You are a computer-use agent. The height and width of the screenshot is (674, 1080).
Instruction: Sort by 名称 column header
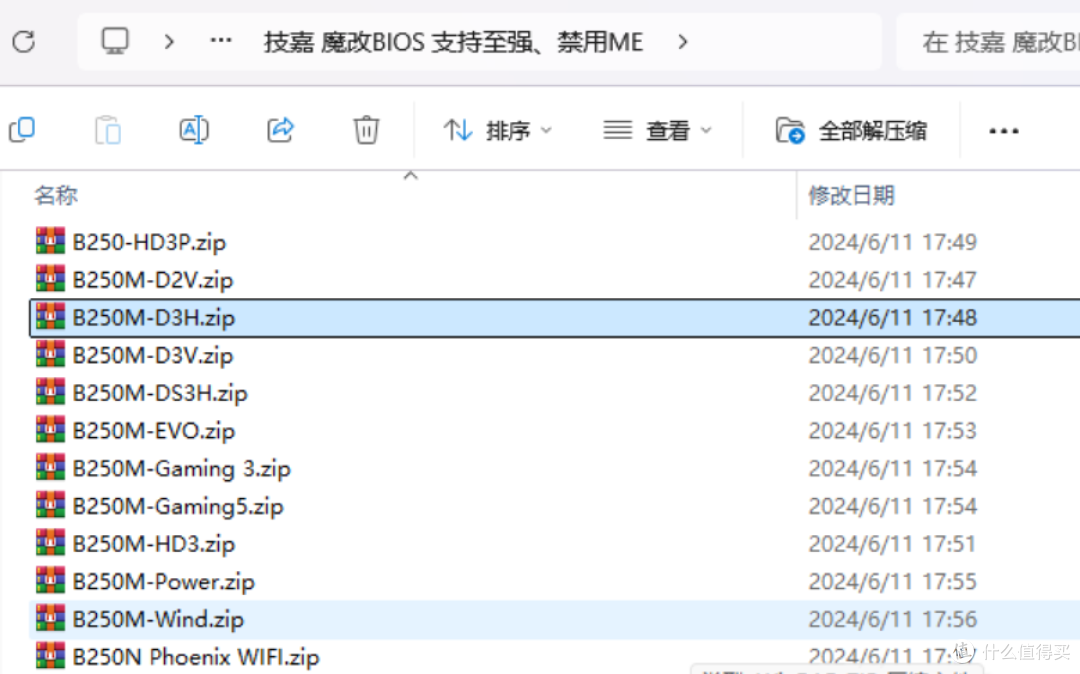click(x=56, y=196)
